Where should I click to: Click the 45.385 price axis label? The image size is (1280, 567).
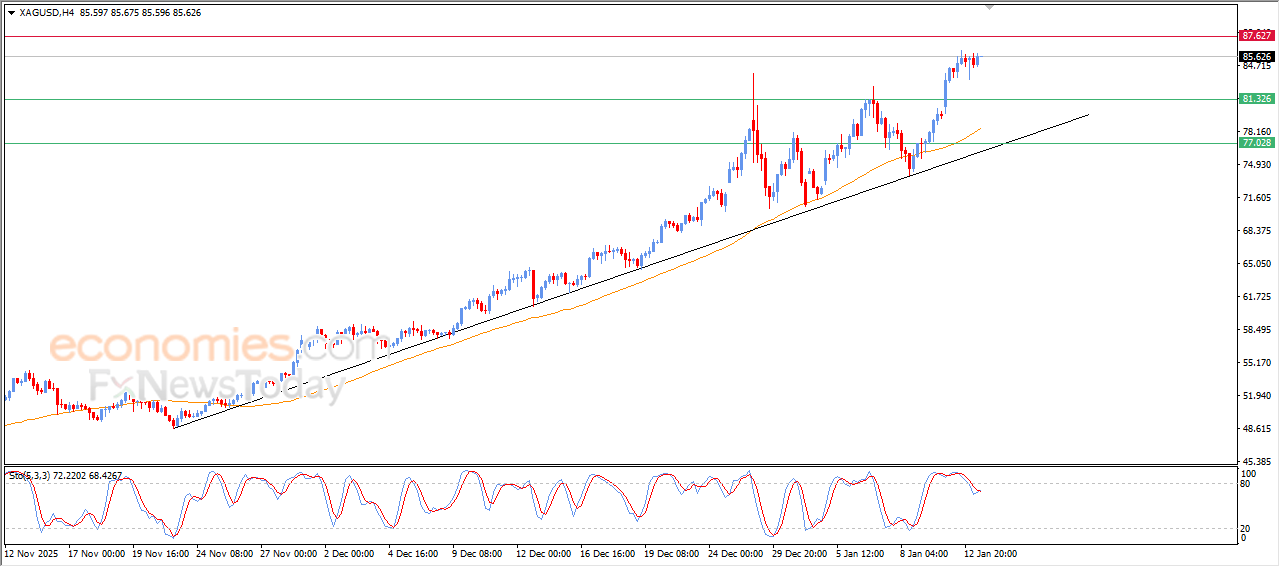(1256, 462)
